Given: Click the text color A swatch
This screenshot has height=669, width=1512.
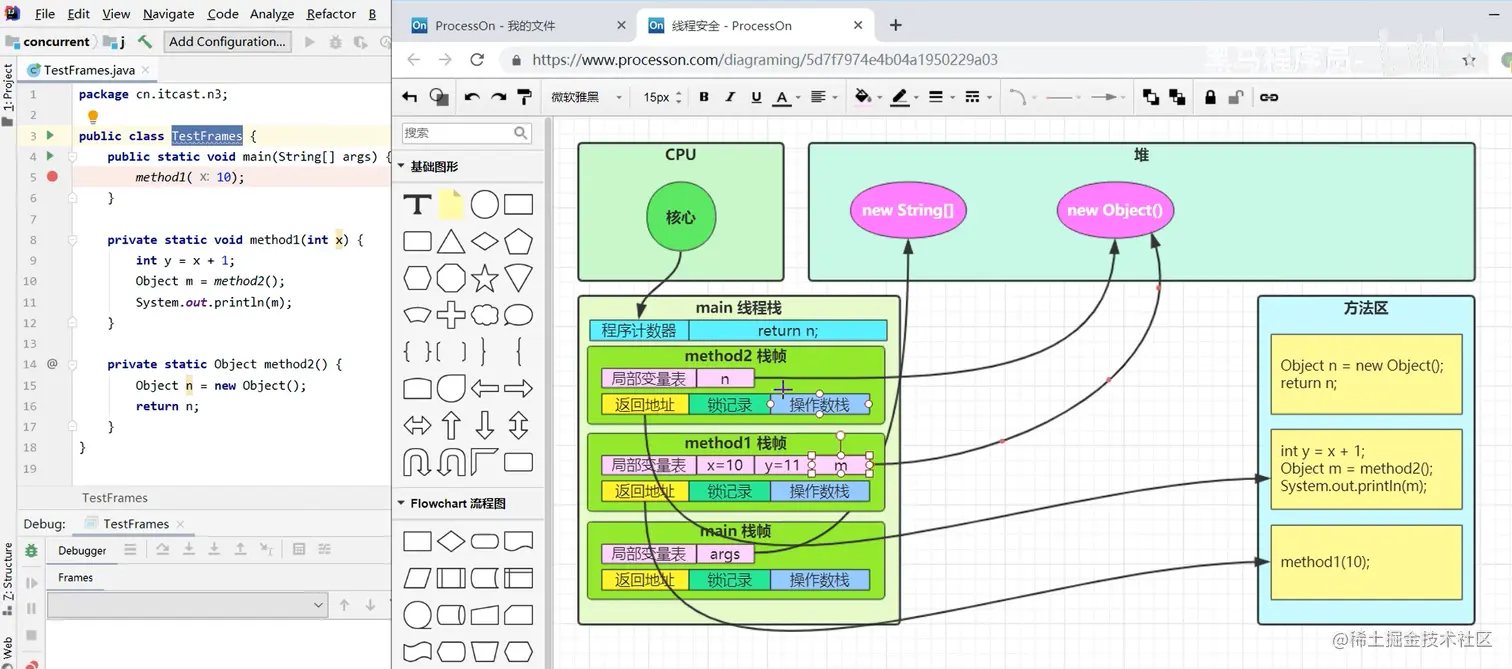Looking at the screenshot, I should pos(782,97).
